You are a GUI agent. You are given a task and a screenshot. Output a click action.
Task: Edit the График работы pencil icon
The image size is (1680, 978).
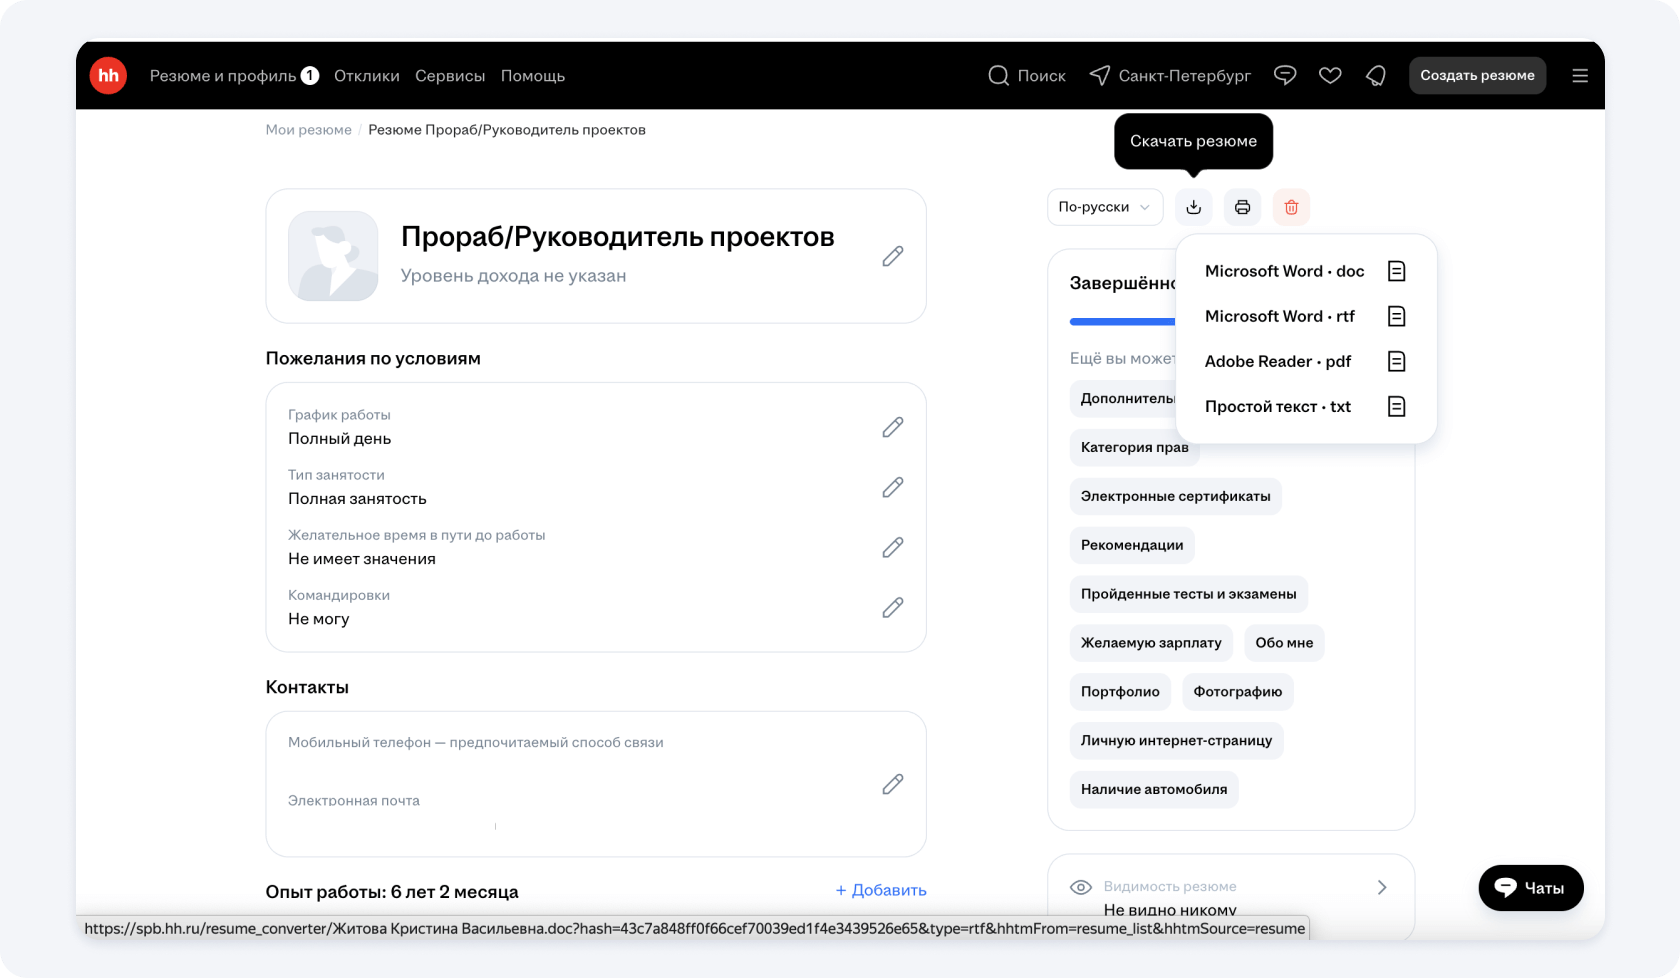coord(893,427)
